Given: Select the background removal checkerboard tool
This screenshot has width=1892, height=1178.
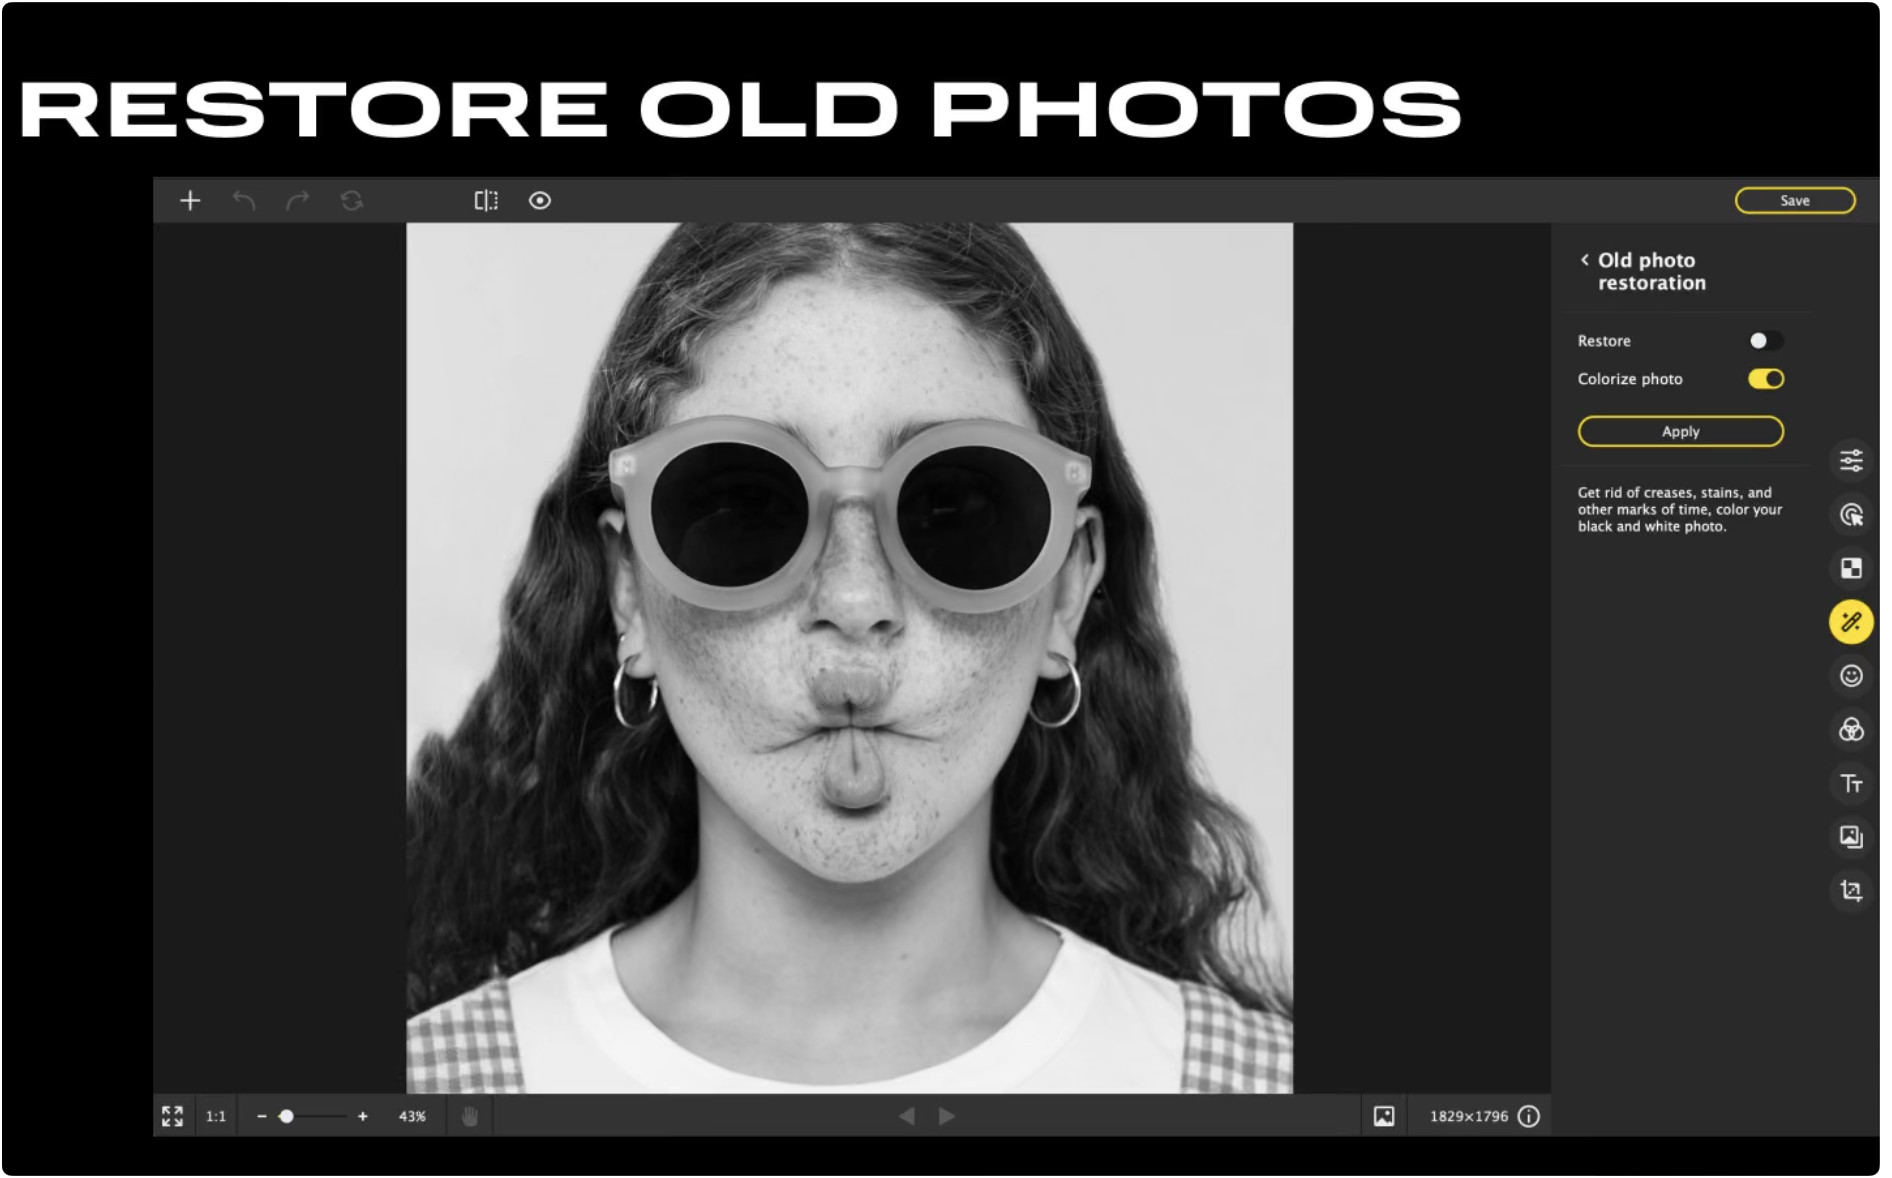Looking at the screenshot, I should tap(1851, 568).
